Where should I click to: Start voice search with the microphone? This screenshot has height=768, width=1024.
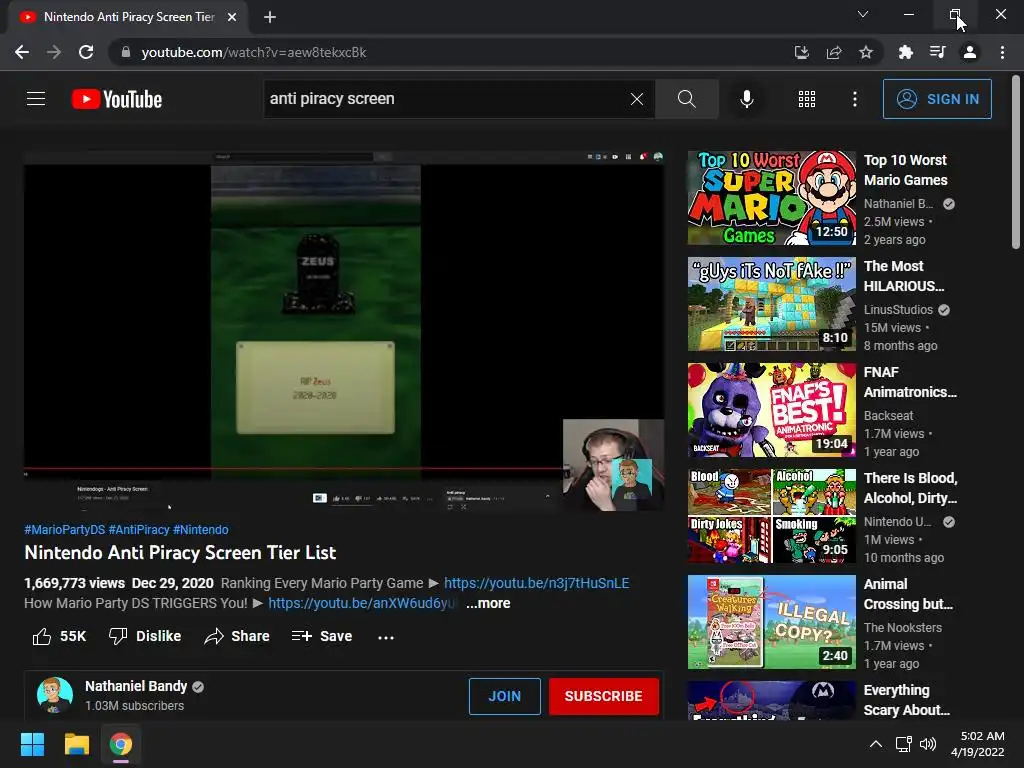(x=746, y=99)
